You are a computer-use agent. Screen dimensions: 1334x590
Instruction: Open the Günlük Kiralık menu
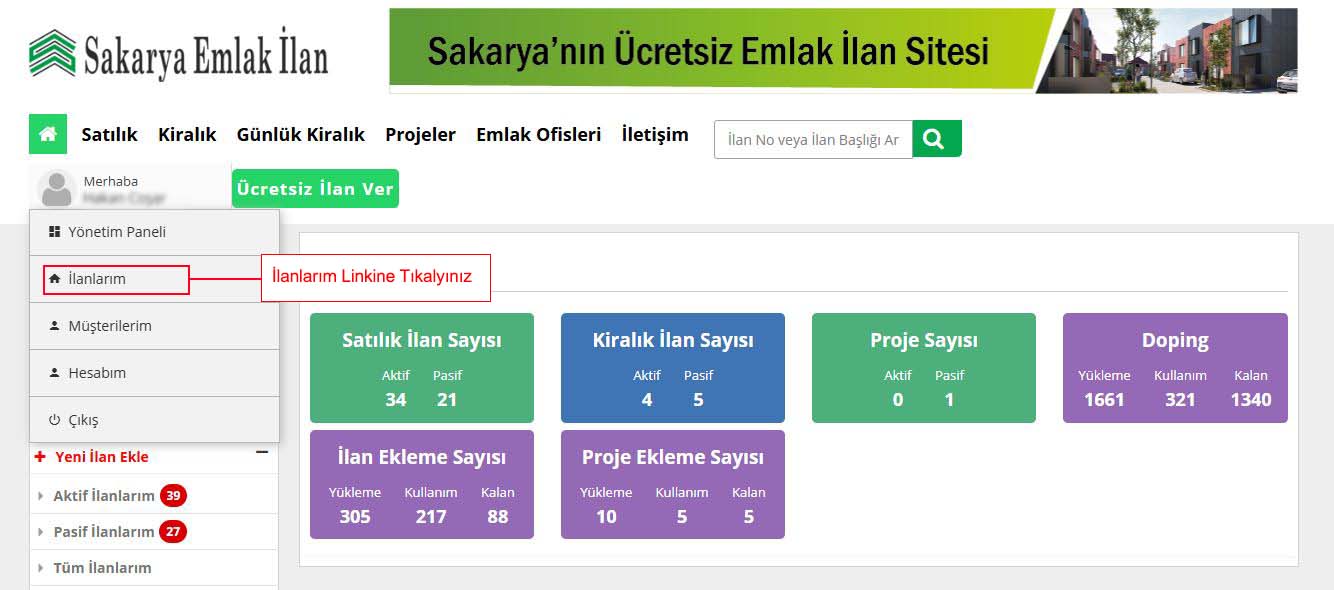(301, 134)
